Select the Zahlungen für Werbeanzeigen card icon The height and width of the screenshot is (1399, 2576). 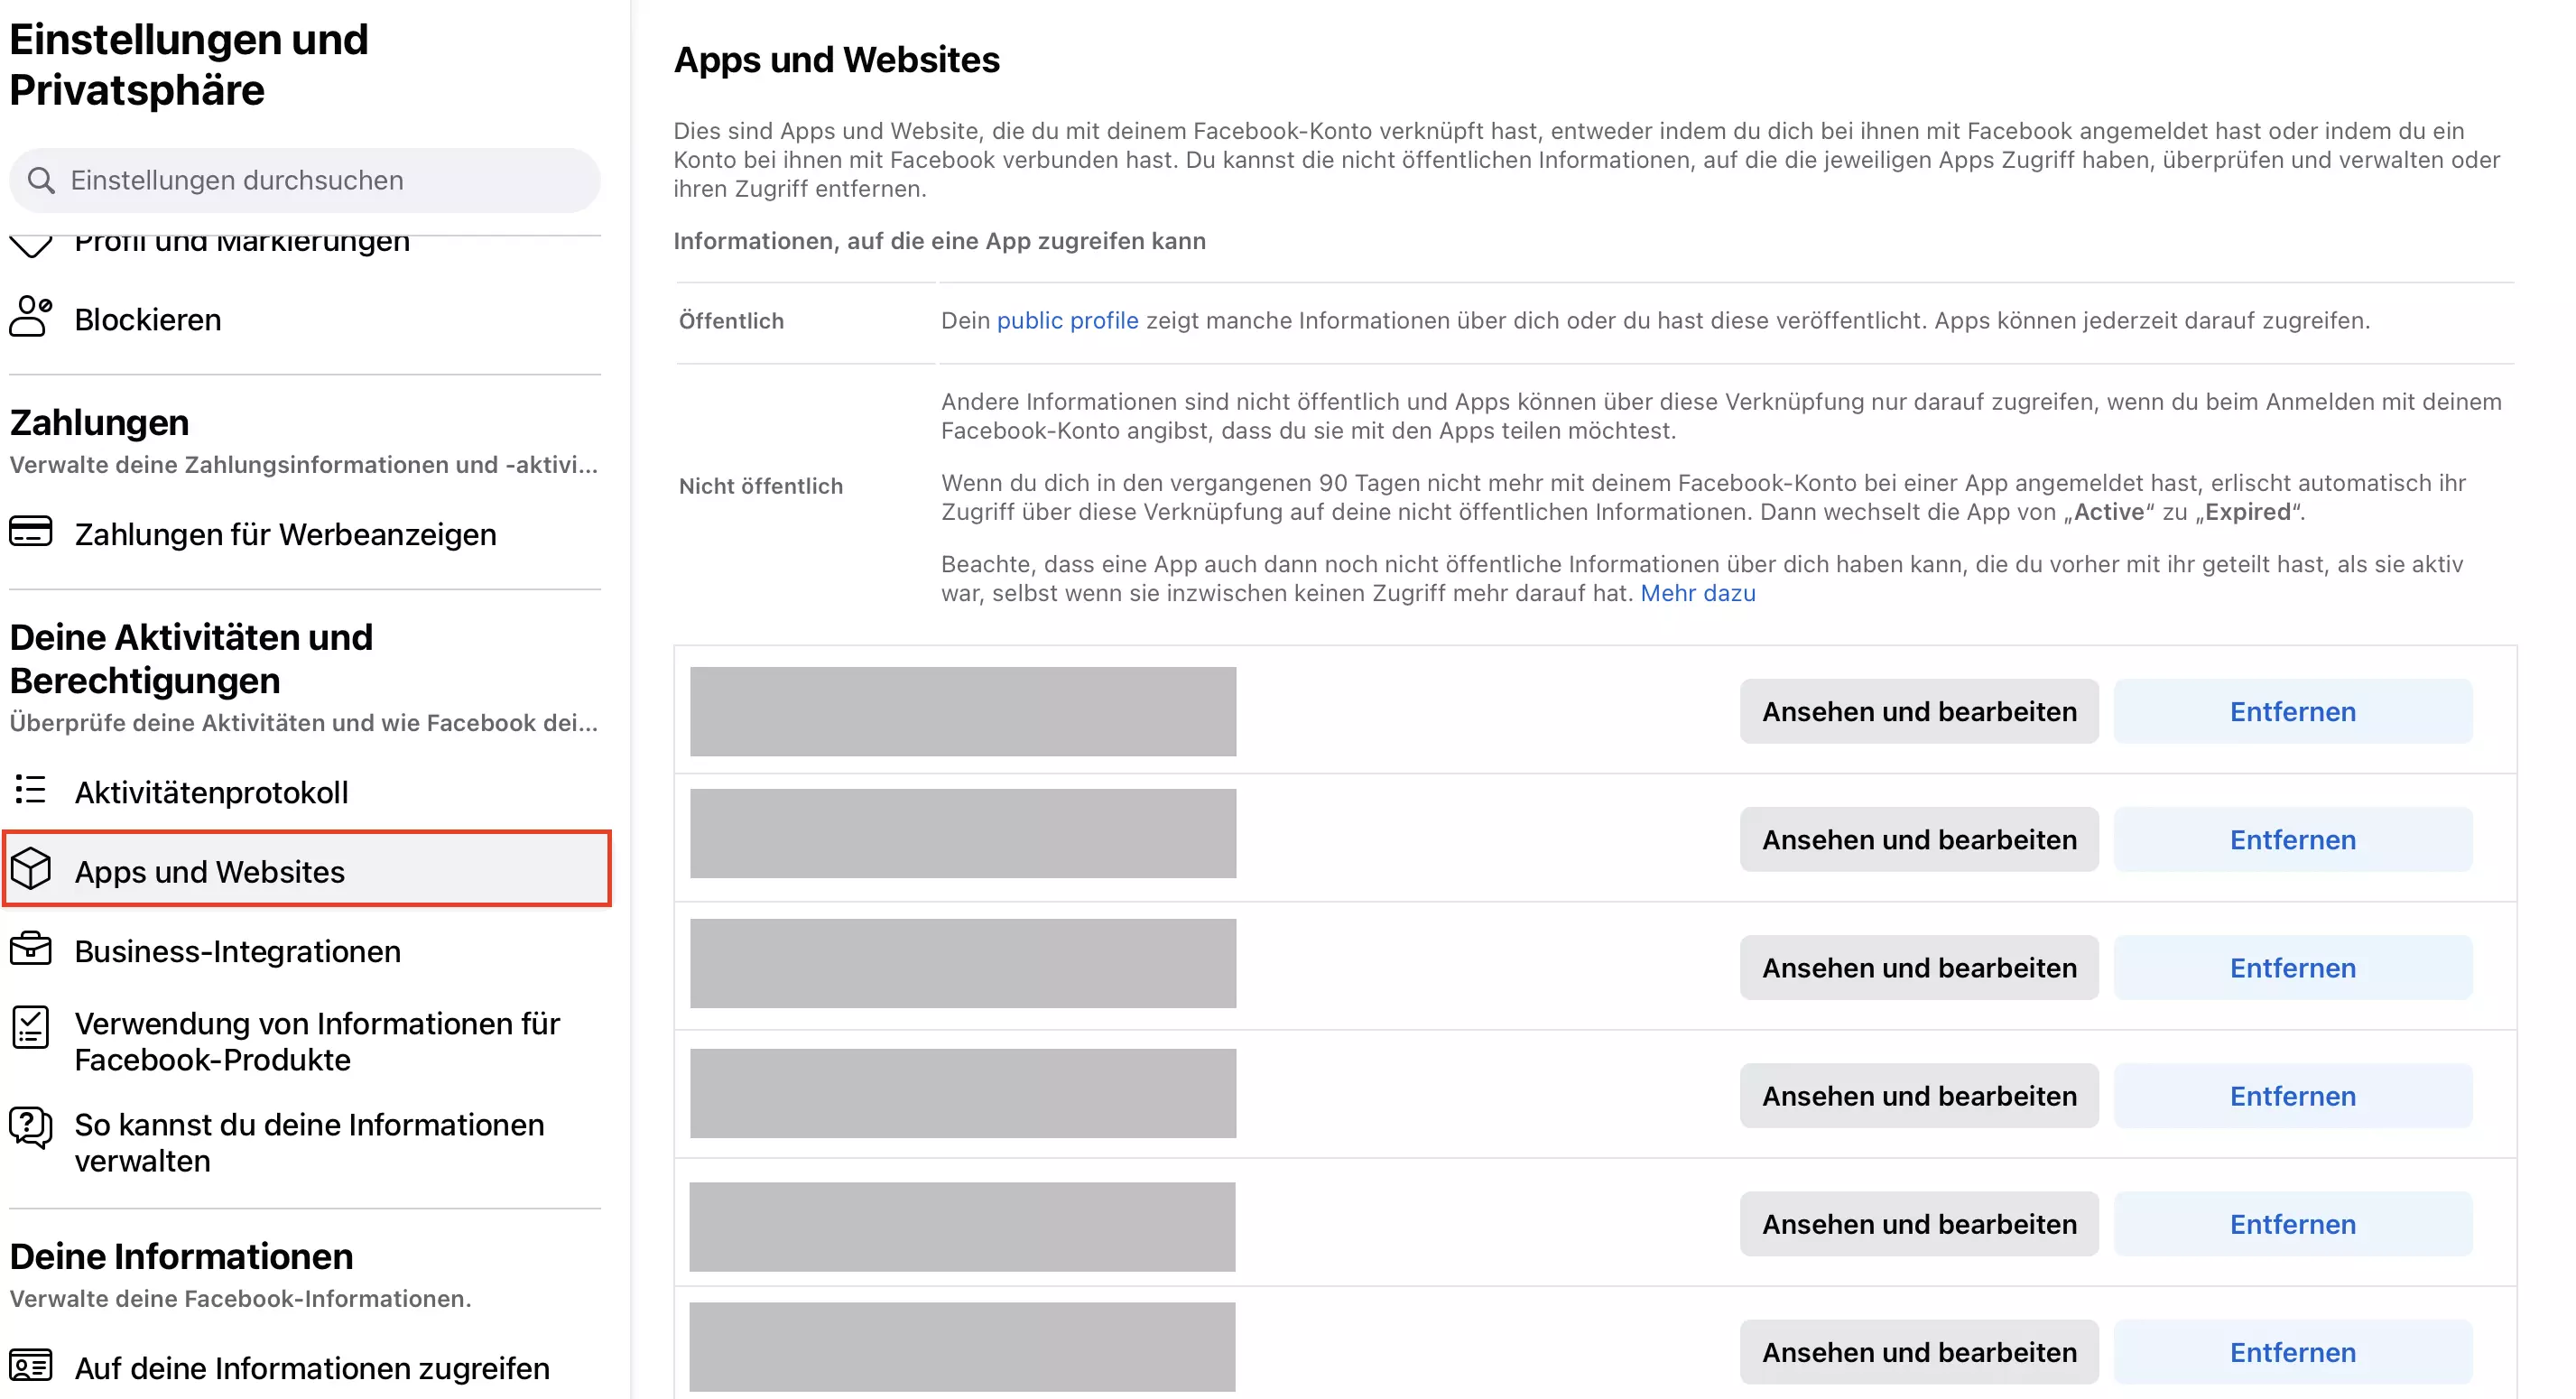(x=31, y=532)
